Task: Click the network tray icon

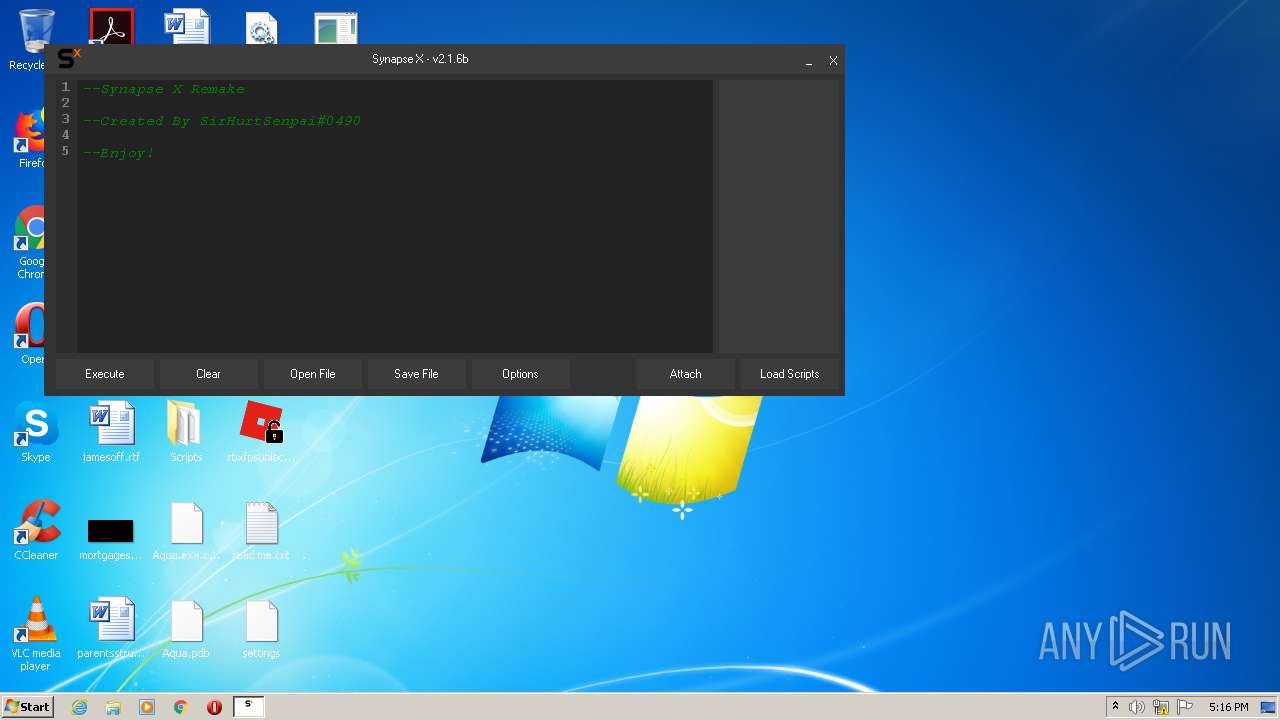Action: [x=1161, y=708]
